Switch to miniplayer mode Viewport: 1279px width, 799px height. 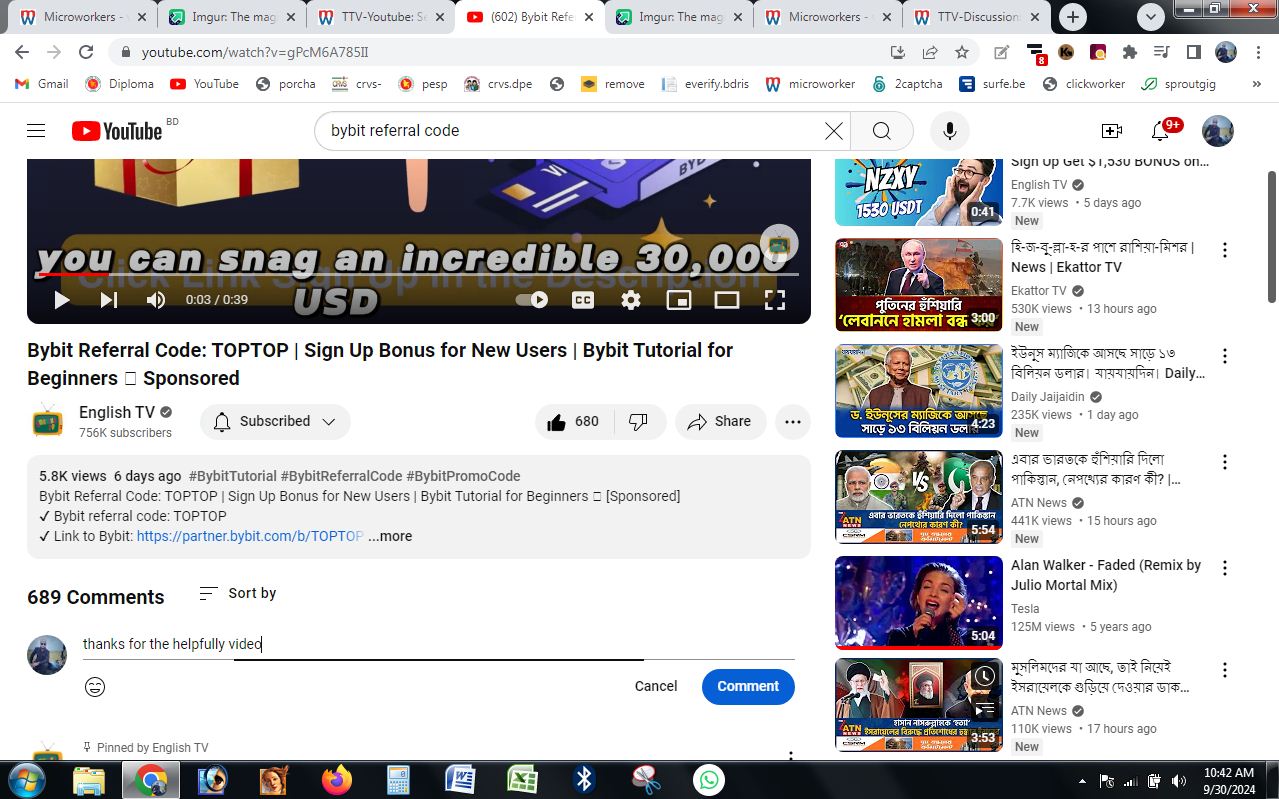coord(679,299)
